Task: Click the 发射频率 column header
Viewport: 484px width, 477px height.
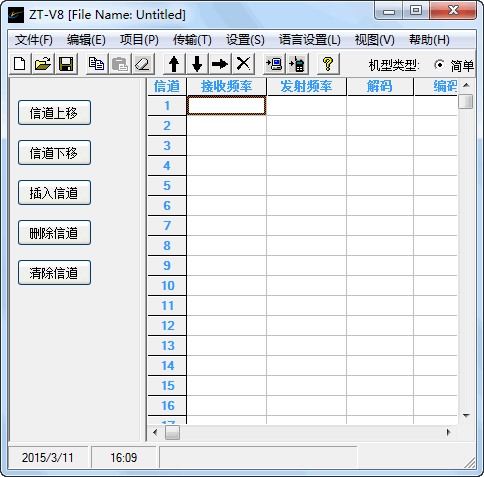Action: (x=307, y=87)
